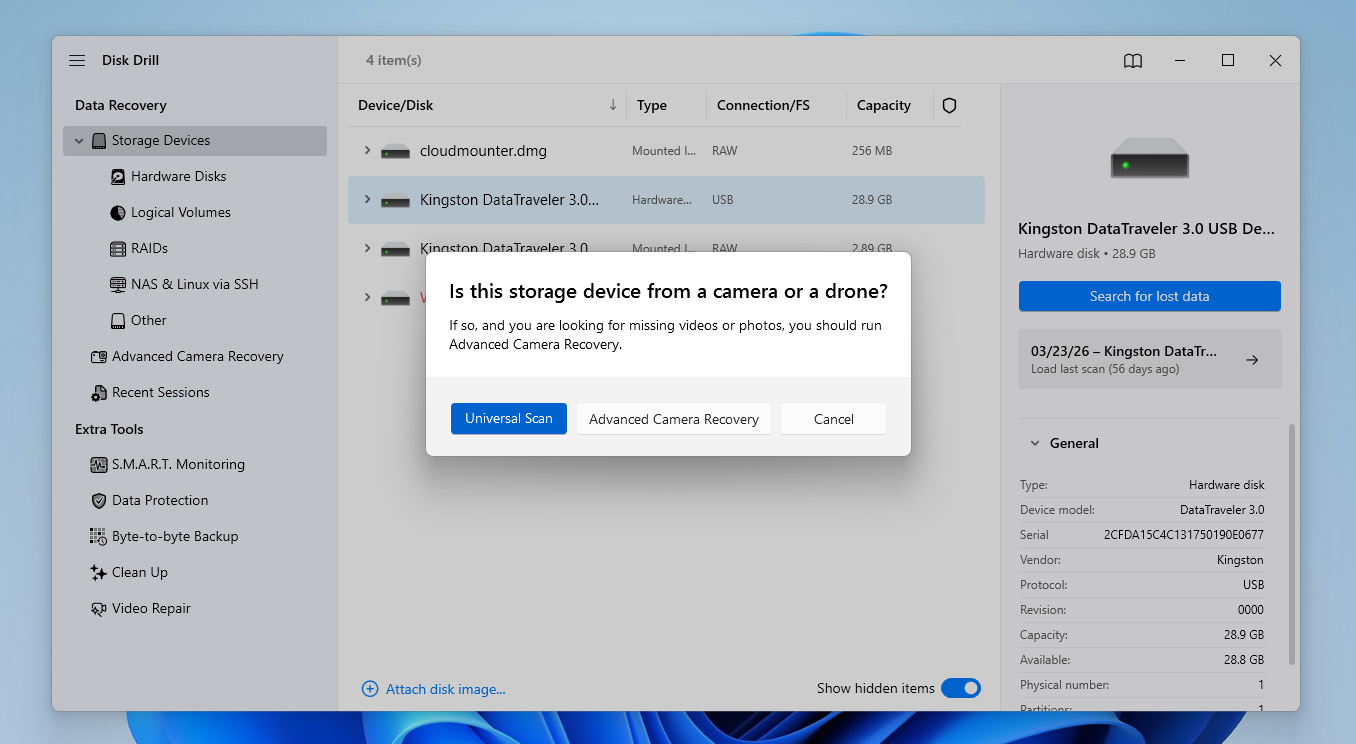1356x744 pixels.
Task: Click the Vendor value Kingston
Action: (1240, 560)
